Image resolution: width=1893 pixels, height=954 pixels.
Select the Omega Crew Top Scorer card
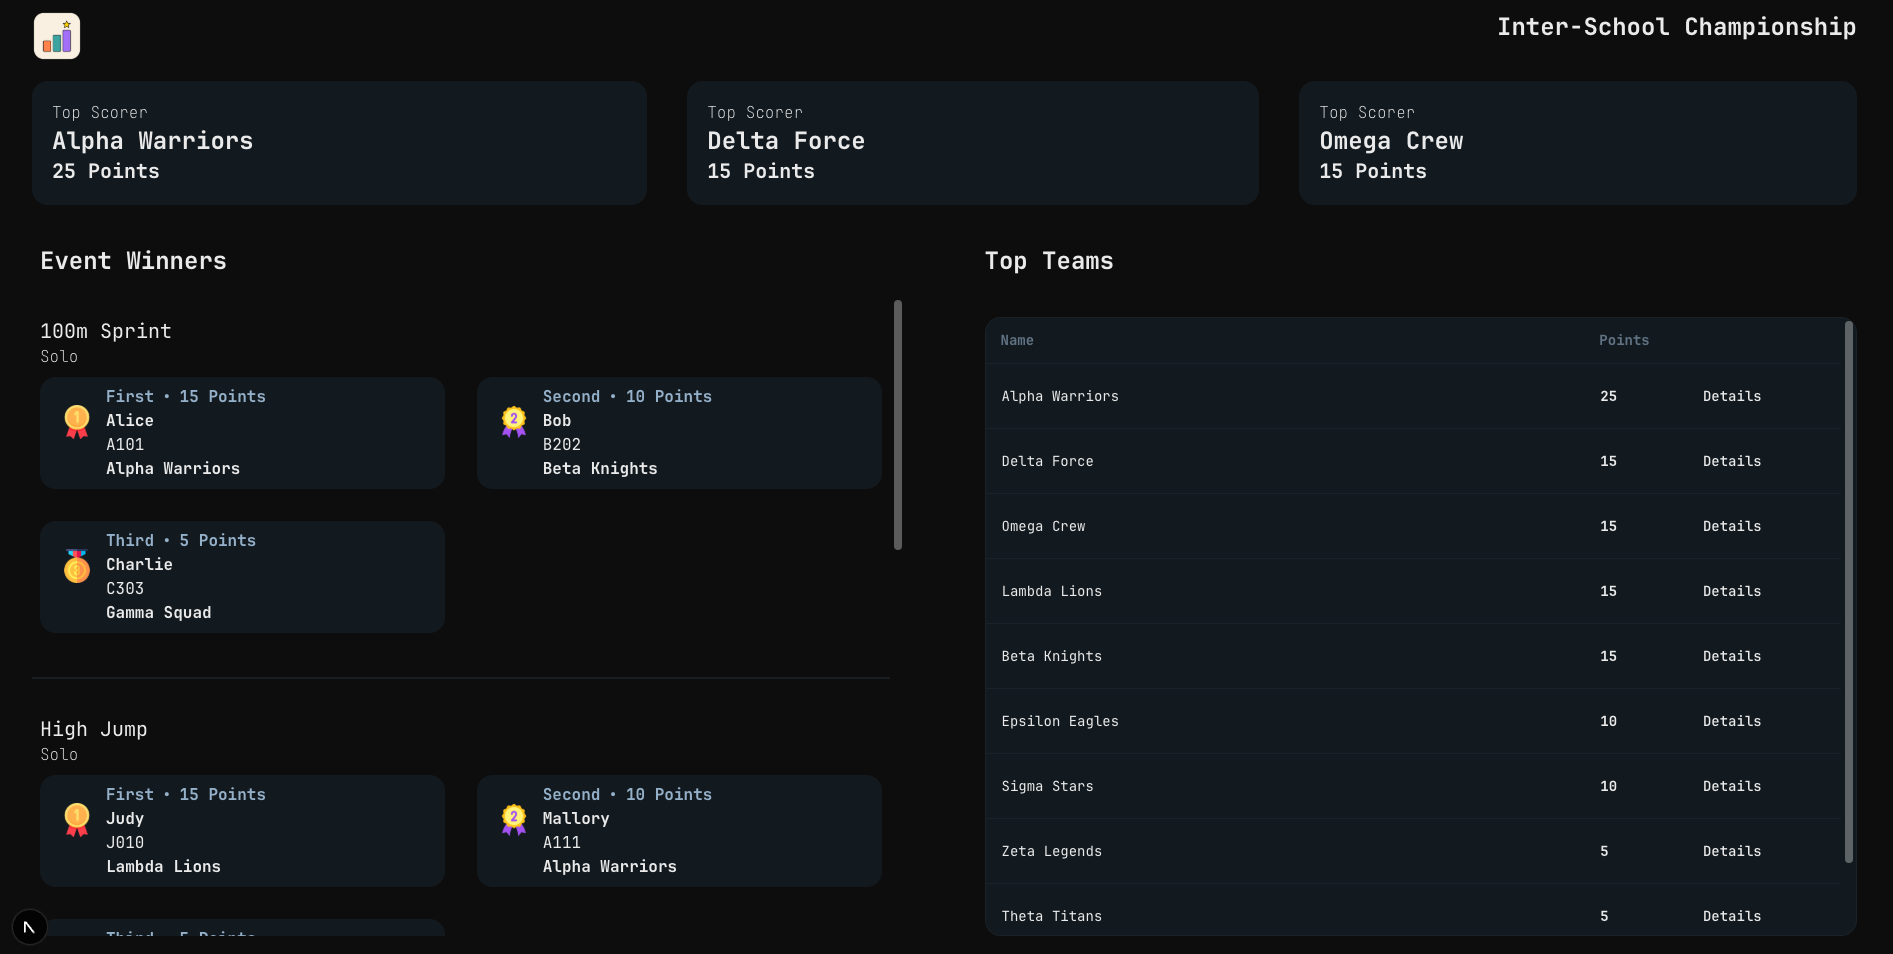[1577, 143]
